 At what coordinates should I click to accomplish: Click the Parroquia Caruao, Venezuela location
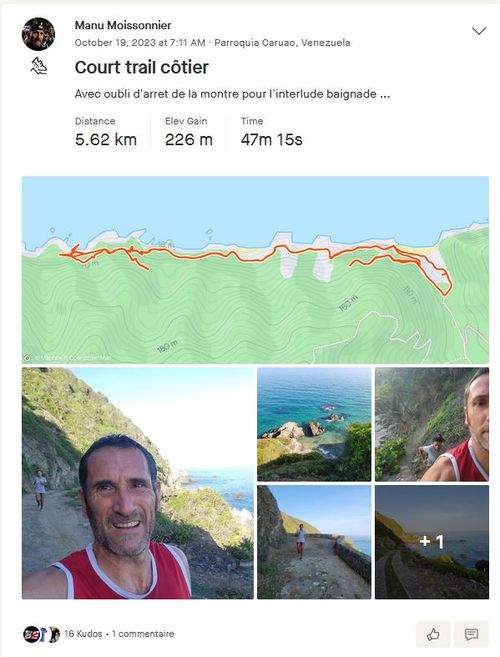(282, 43)
